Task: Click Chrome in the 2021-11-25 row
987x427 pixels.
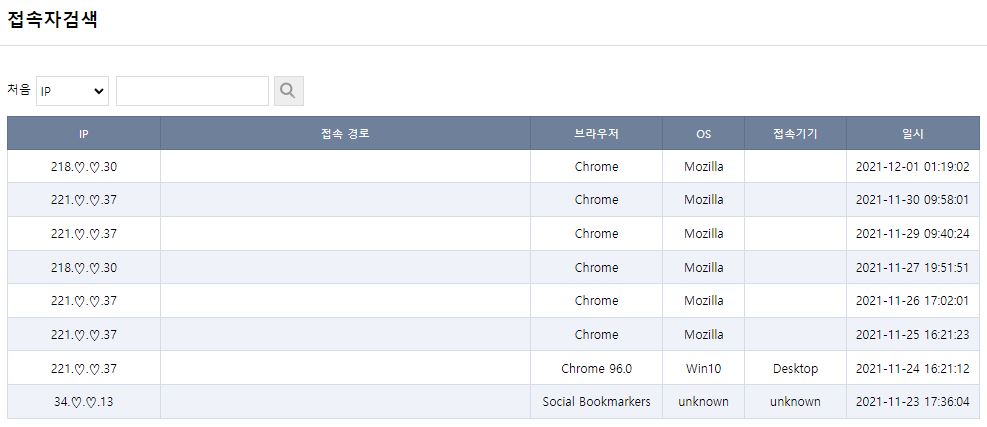Action: tap(596, 334)
